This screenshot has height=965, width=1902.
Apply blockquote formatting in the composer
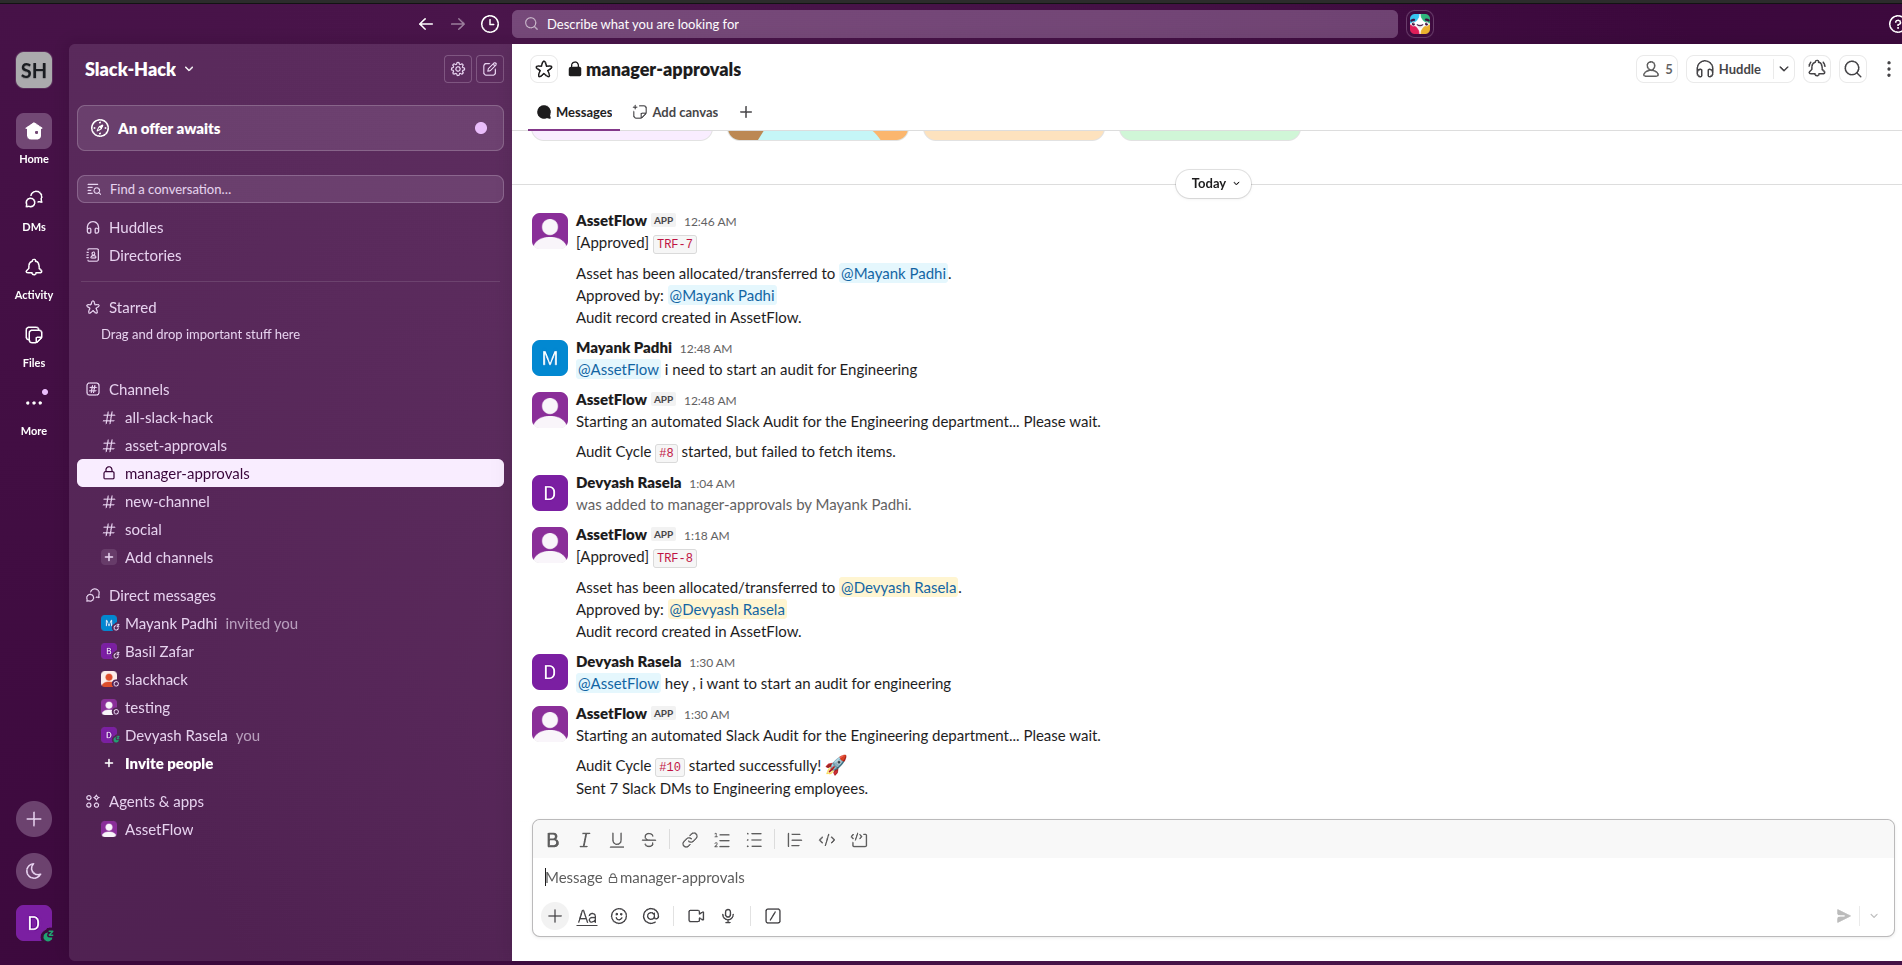tap(794, 840)
